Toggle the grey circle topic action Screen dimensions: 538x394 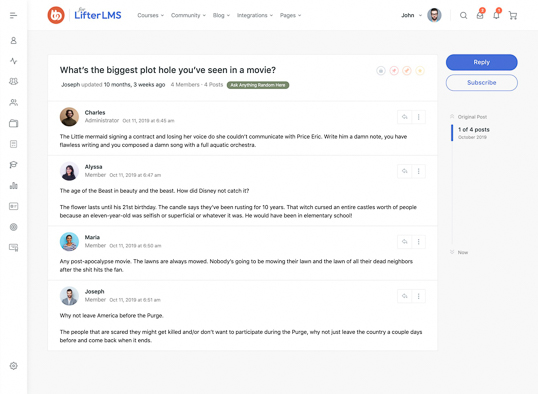click(381, 71)
